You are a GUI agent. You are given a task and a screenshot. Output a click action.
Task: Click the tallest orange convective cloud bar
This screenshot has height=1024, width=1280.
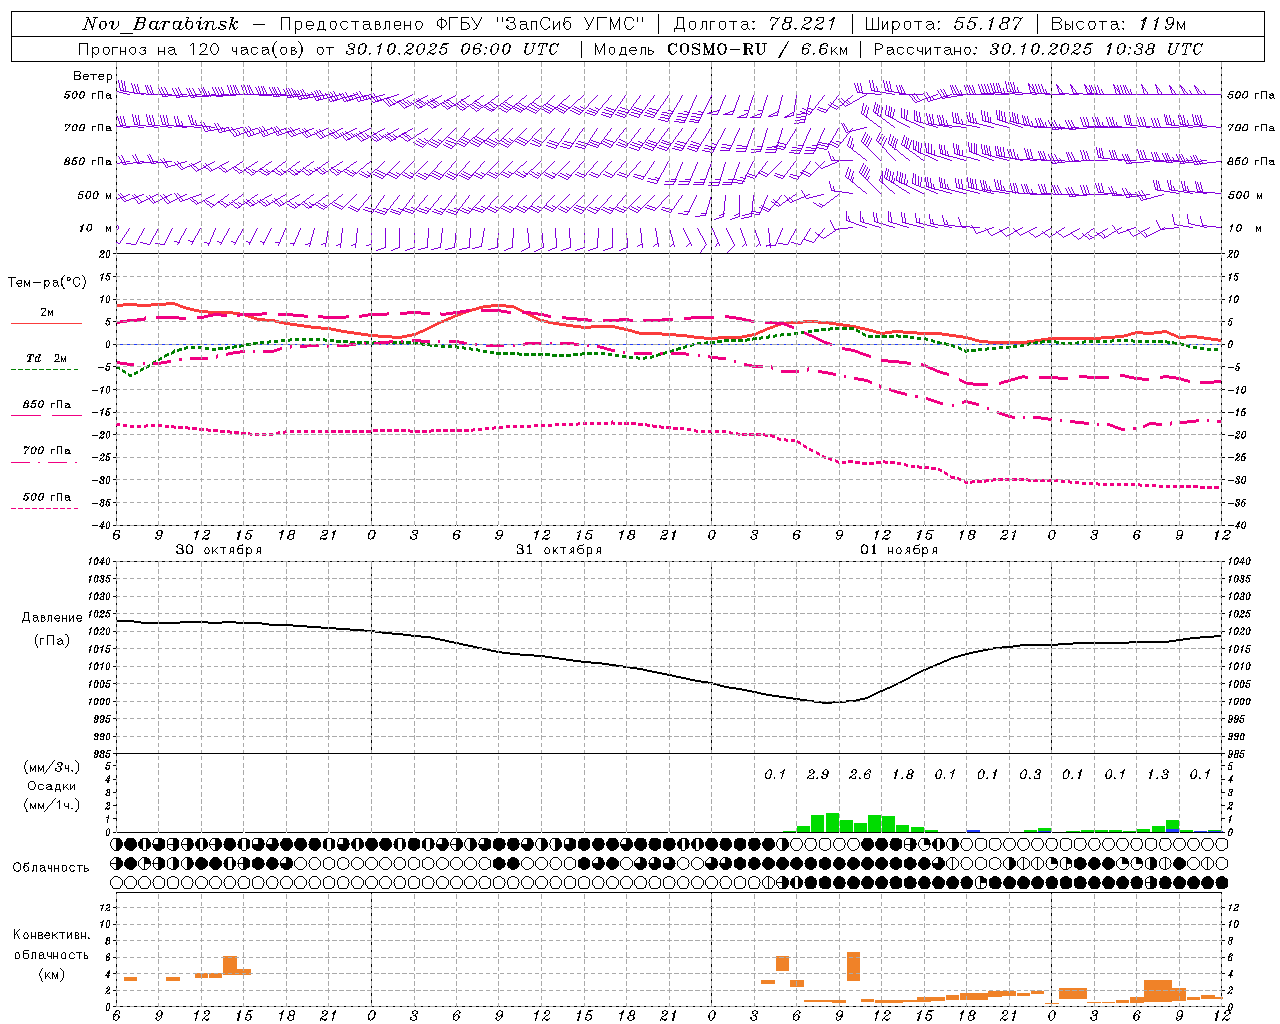coord(853,966)
